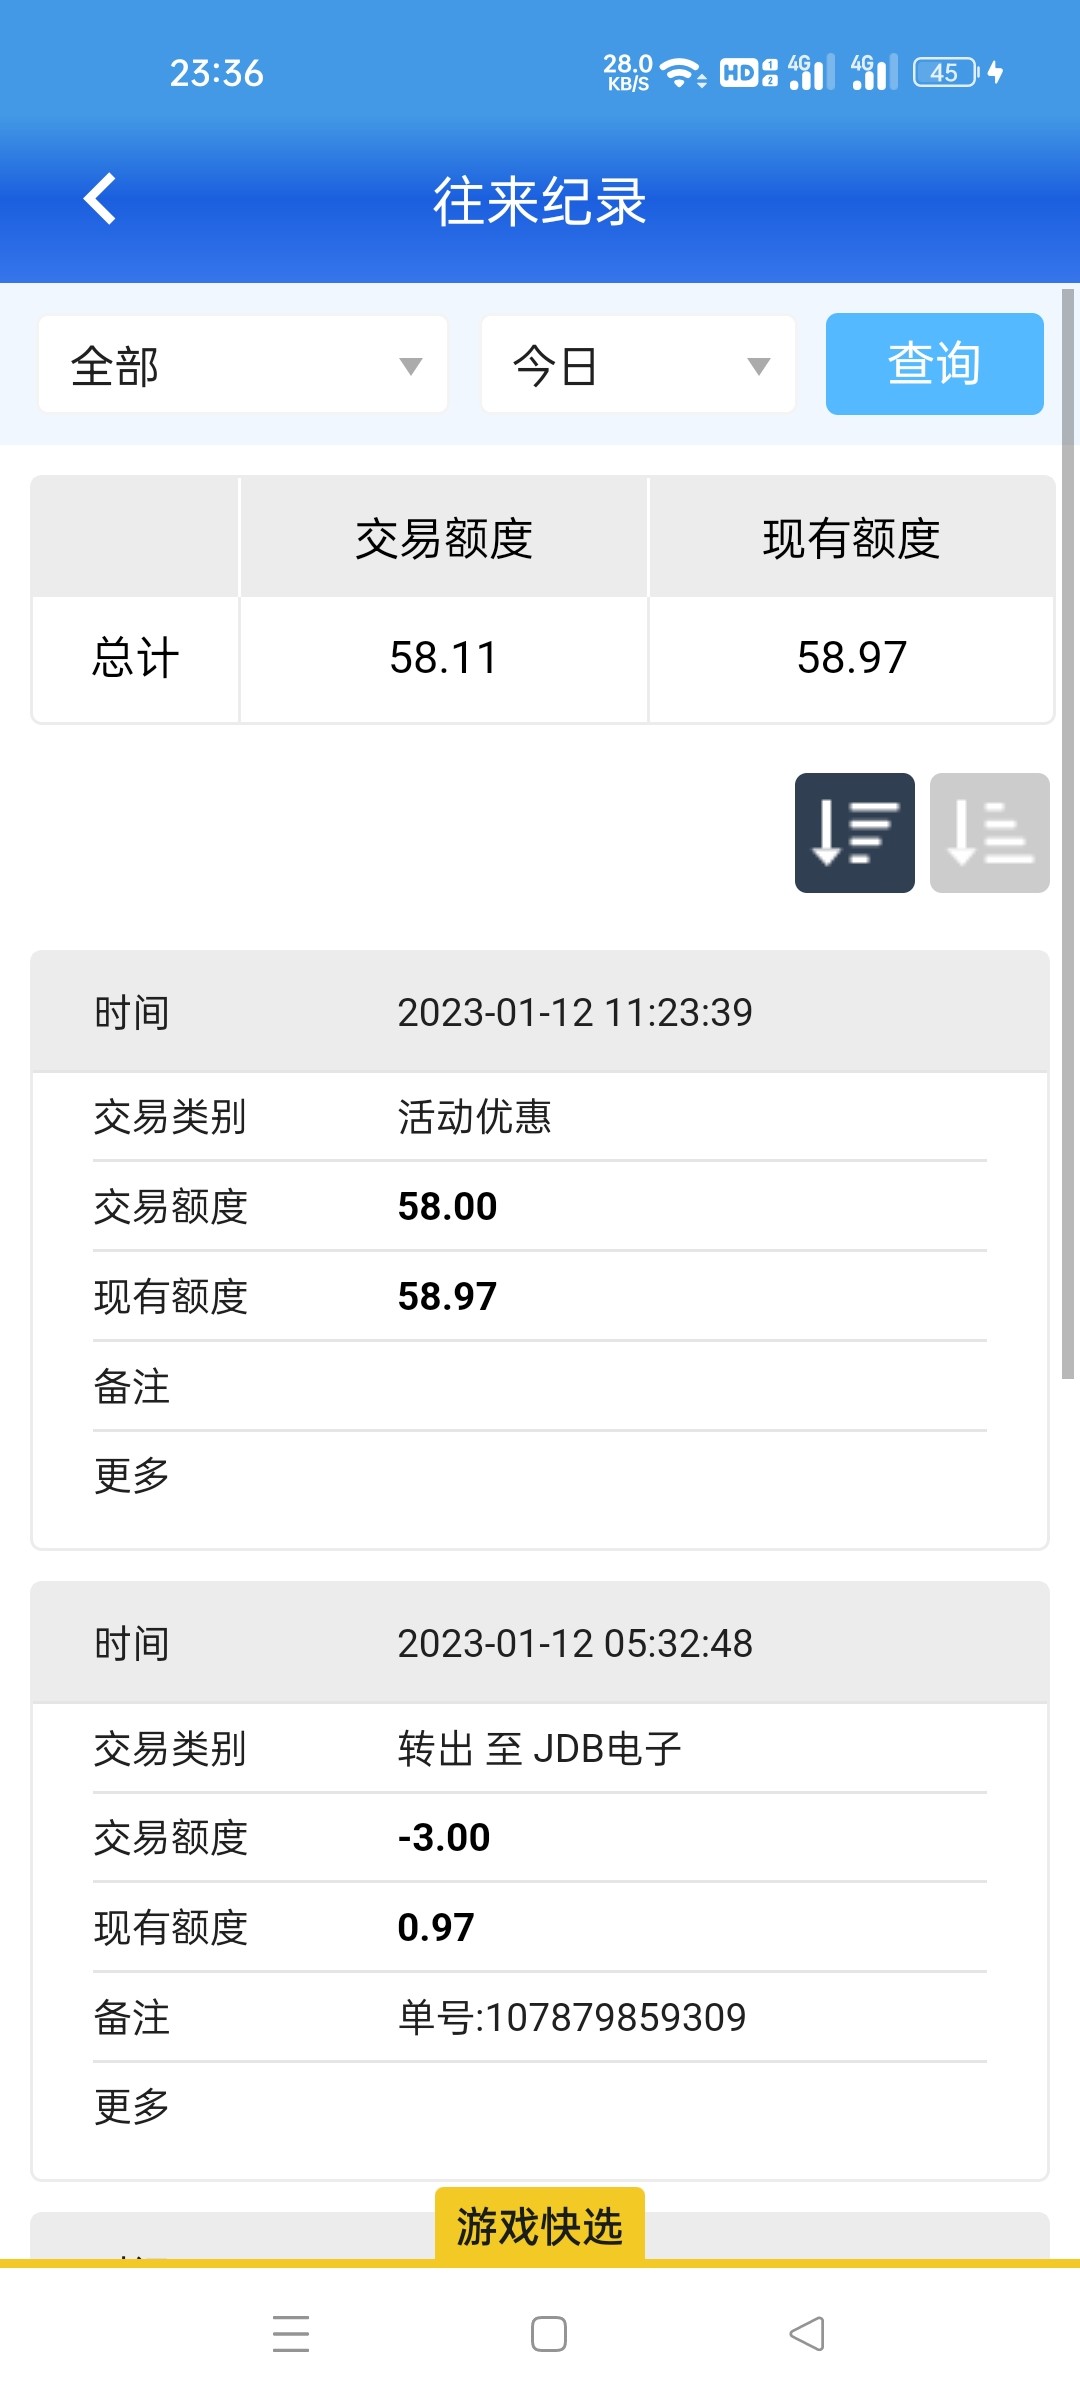Tap the Android home square icon

point(548,2334)
